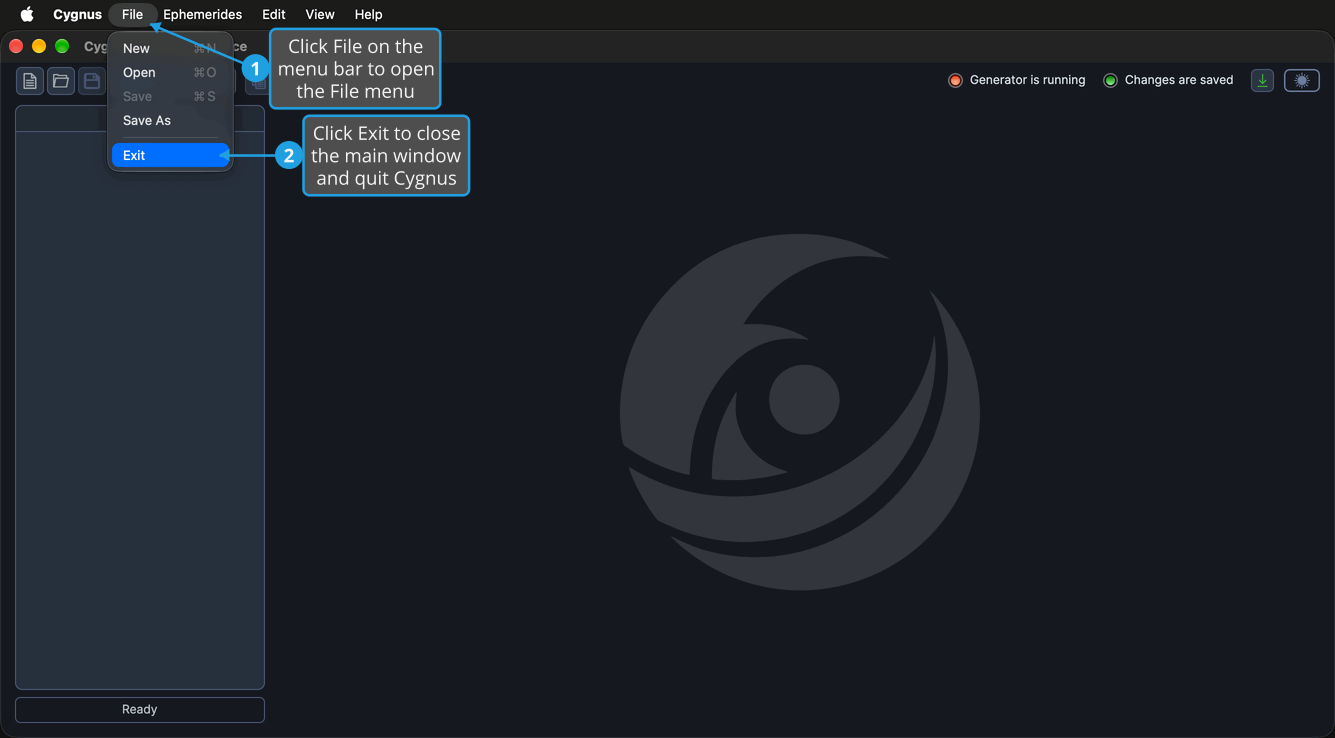Choose Open from the File menu
Viewport: 1335px width, 738px height.
click(171, 72)
